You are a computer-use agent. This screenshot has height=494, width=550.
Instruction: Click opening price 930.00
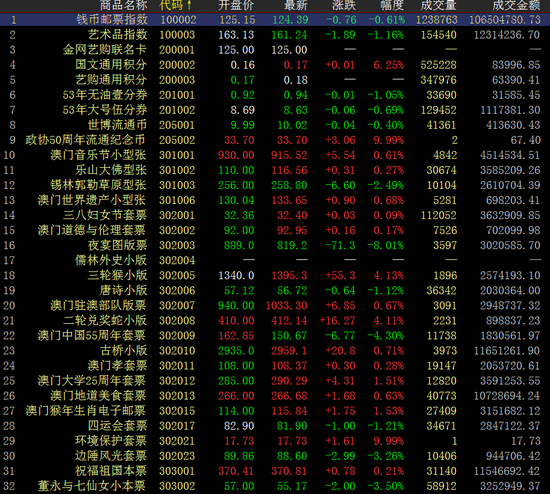click(236, 155)
